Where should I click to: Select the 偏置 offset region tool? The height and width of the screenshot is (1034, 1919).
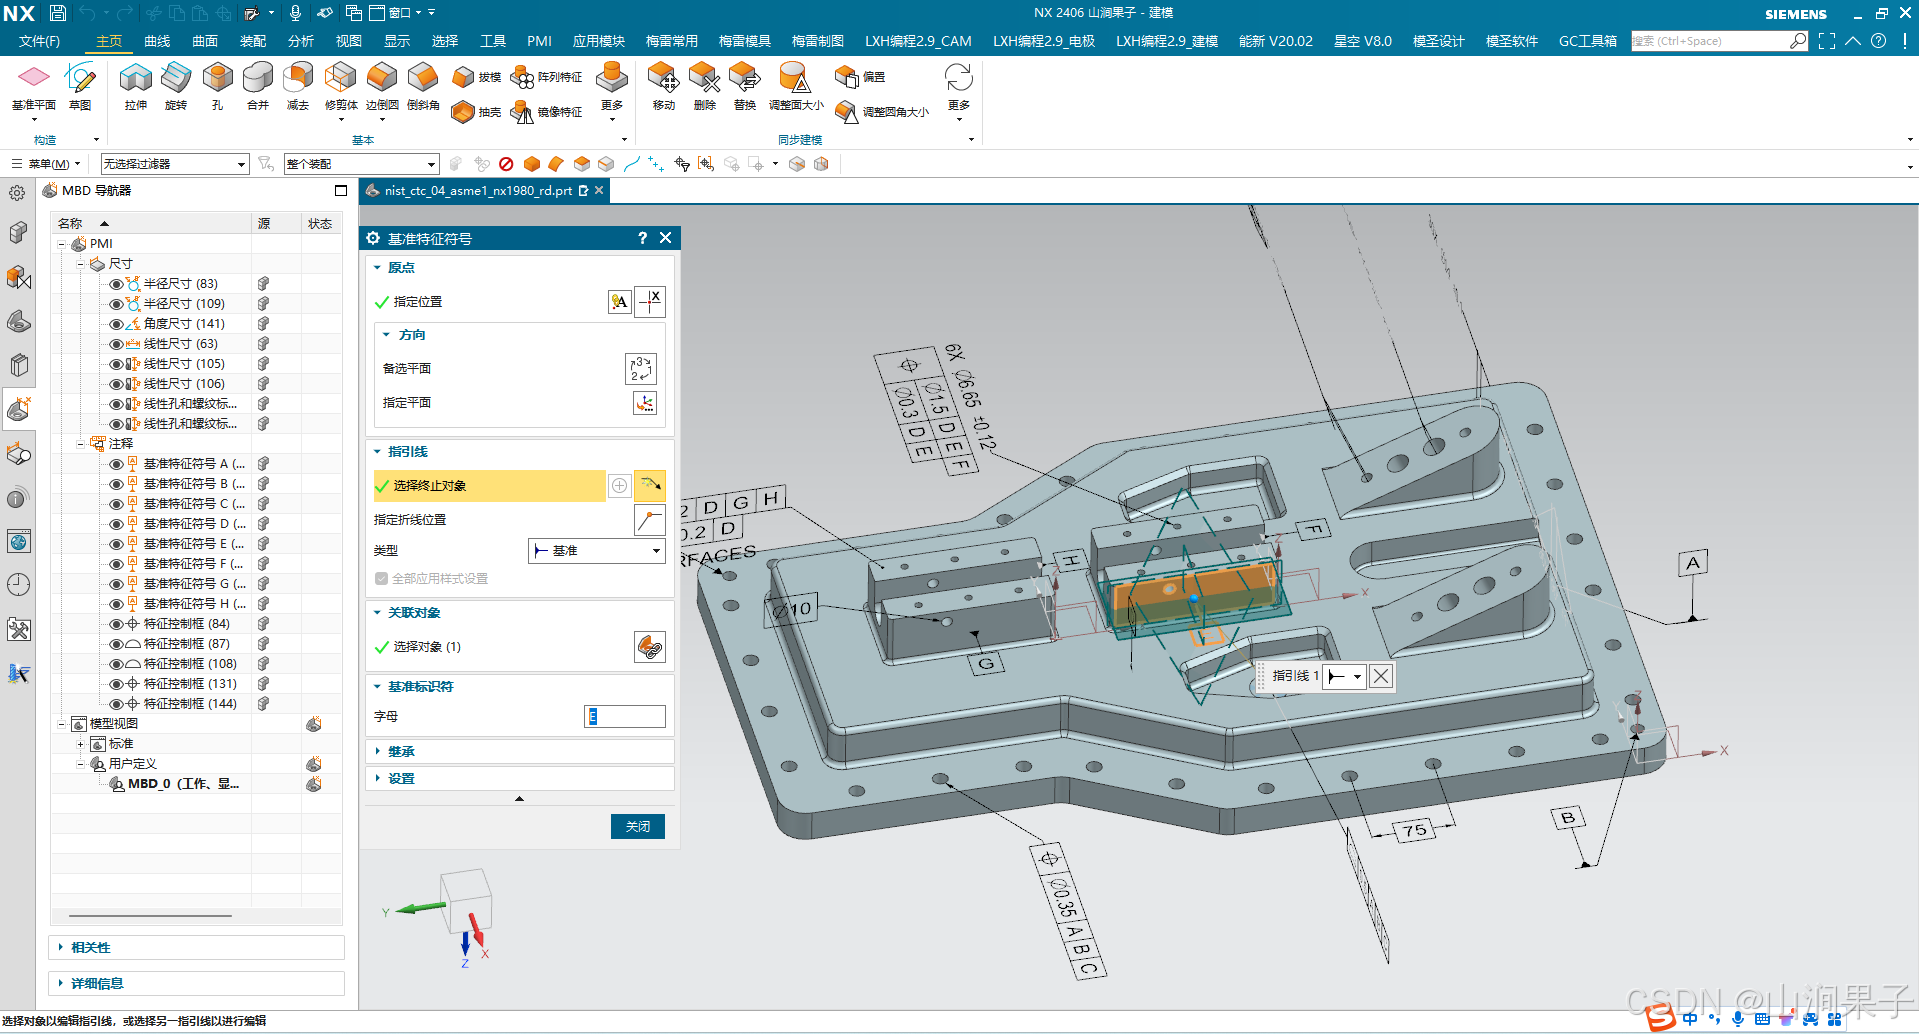pyautogui.click(x=860, y=77)
